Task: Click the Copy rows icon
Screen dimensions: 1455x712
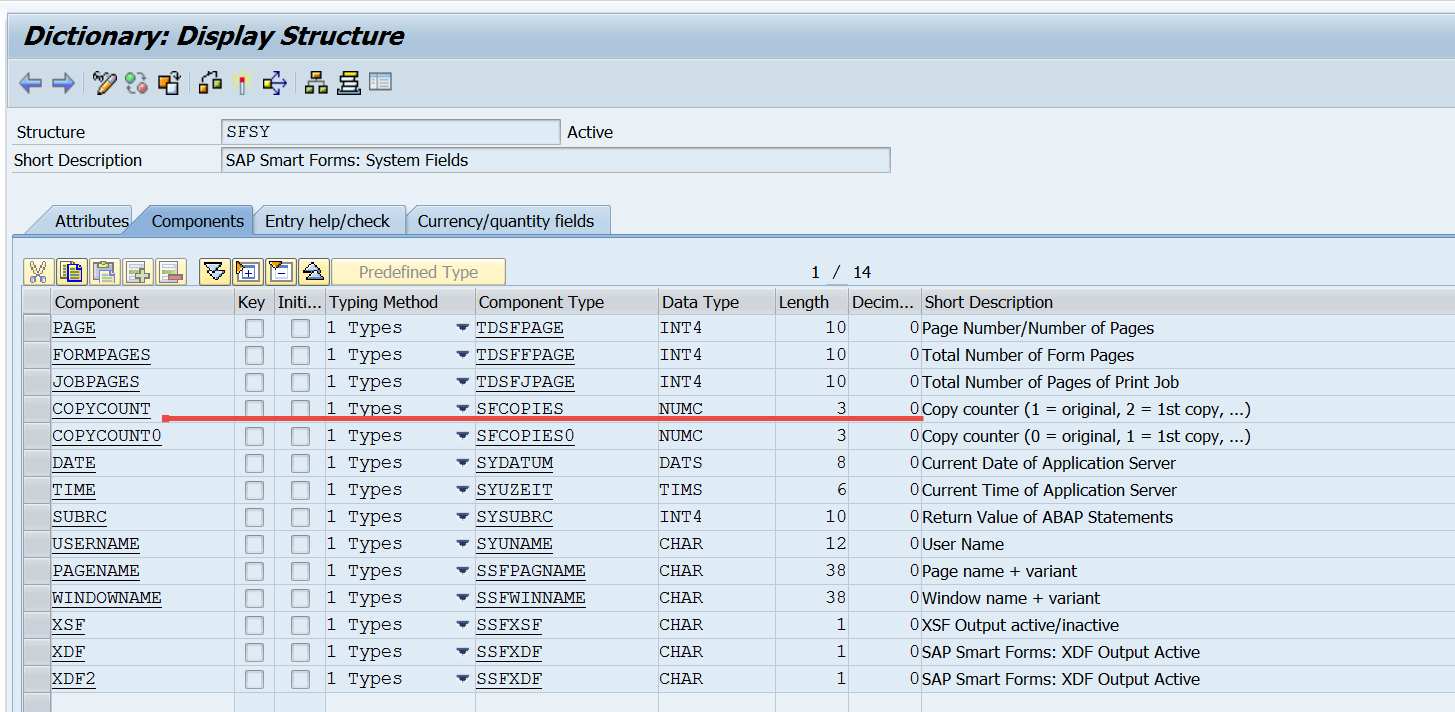Action: (73, 271)
